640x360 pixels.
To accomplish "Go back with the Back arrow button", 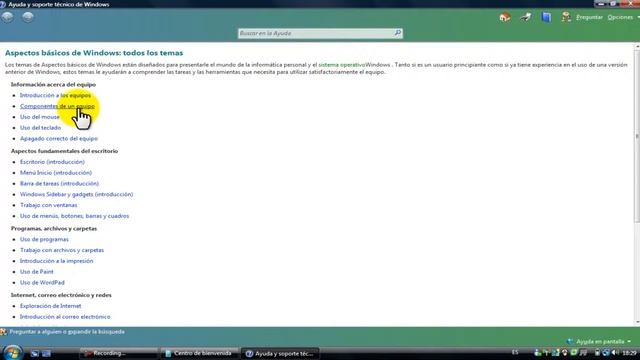I will pos(7,17).
